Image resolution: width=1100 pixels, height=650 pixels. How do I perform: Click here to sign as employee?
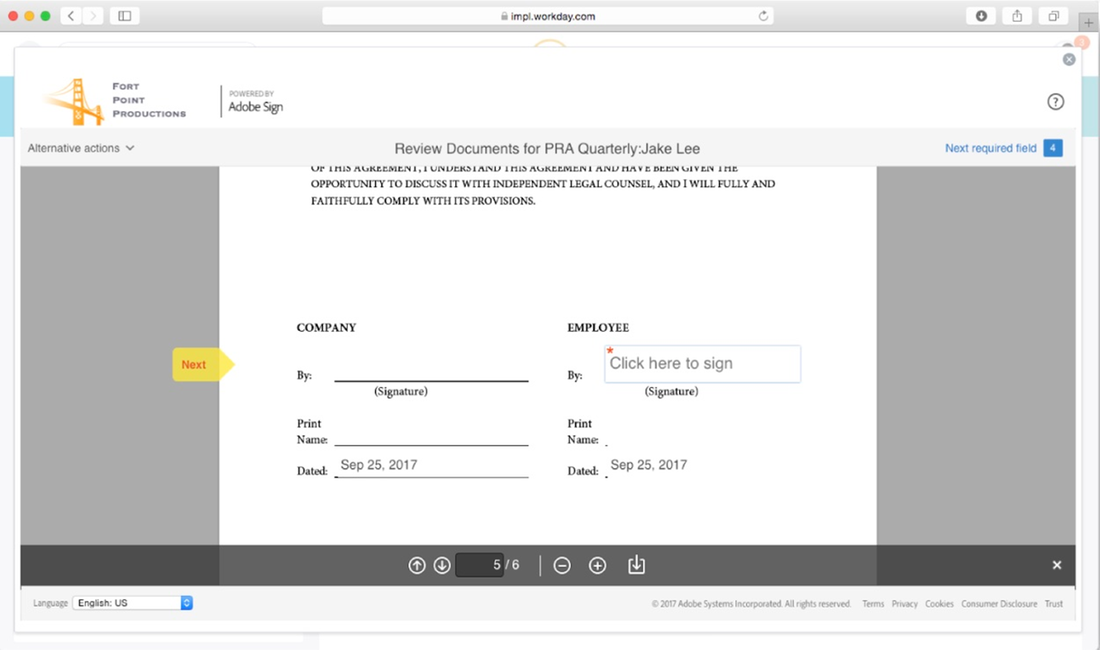point(702,363)
